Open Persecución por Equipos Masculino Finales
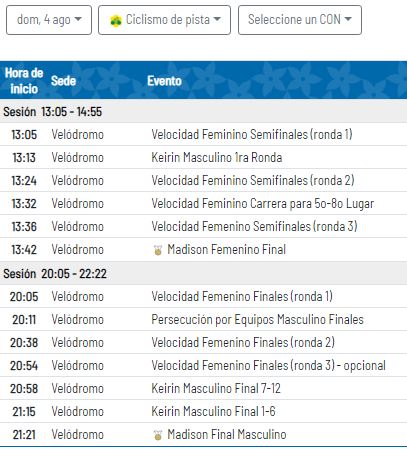This screenshot has height=452, width=407. (257, 320)
